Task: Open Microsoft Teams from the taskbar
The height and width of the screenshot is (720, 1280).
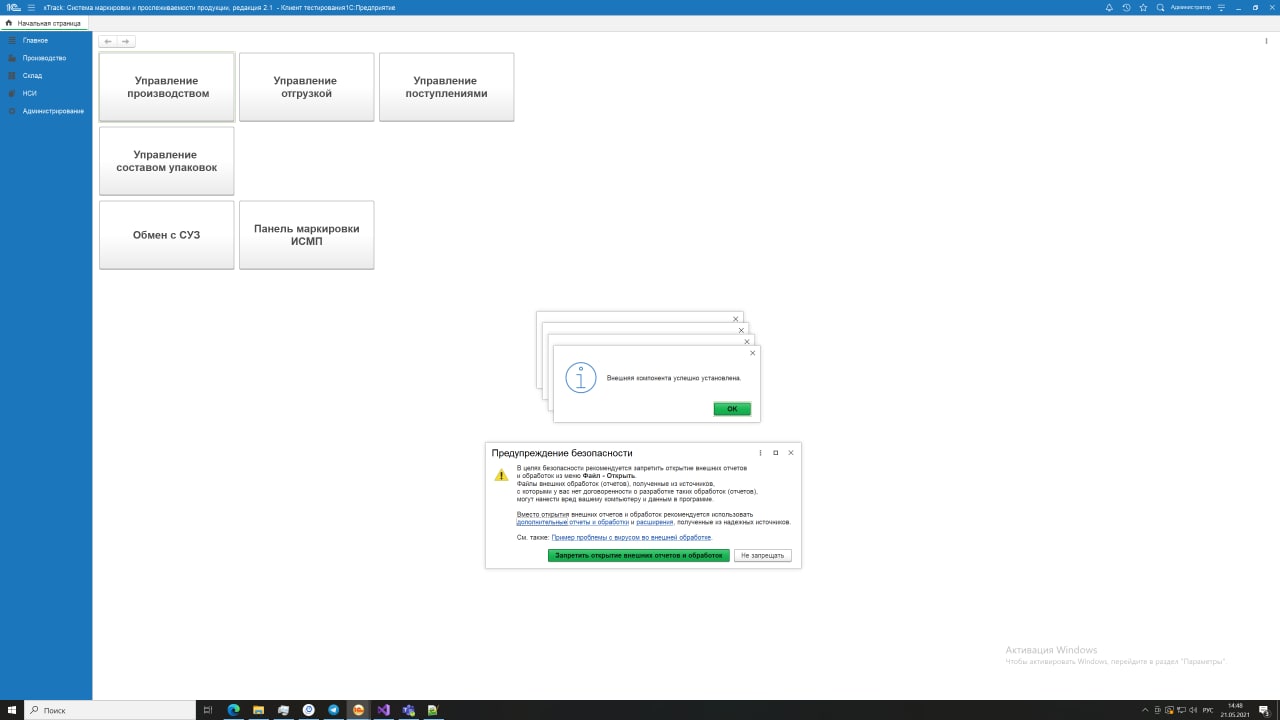Action: (408, 710)
